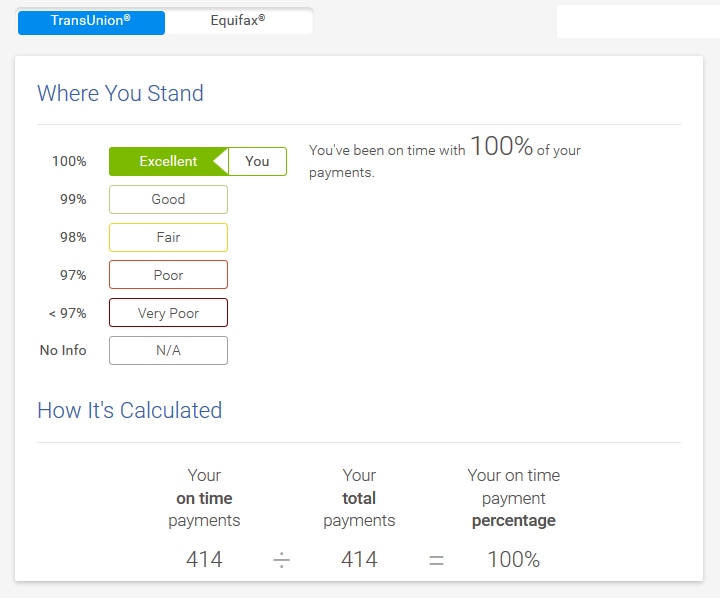The height and width of the screenshot is (598, 720).
Task: Click the division symbol in calculation
Action: tap(282, 560)
